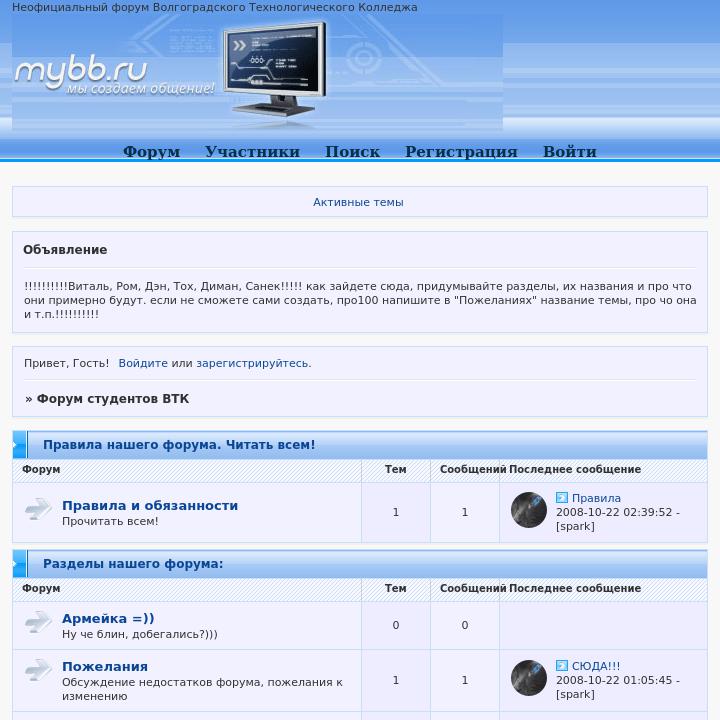Open Активные темы link
Screen dimensions: 720x720
358,202
